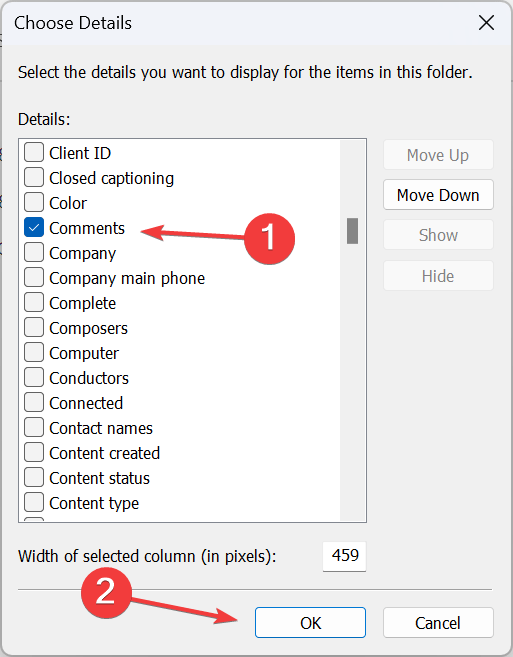The image size is (513, 657).
Task: Enable Company main phone detail
Action: point(34,277)
